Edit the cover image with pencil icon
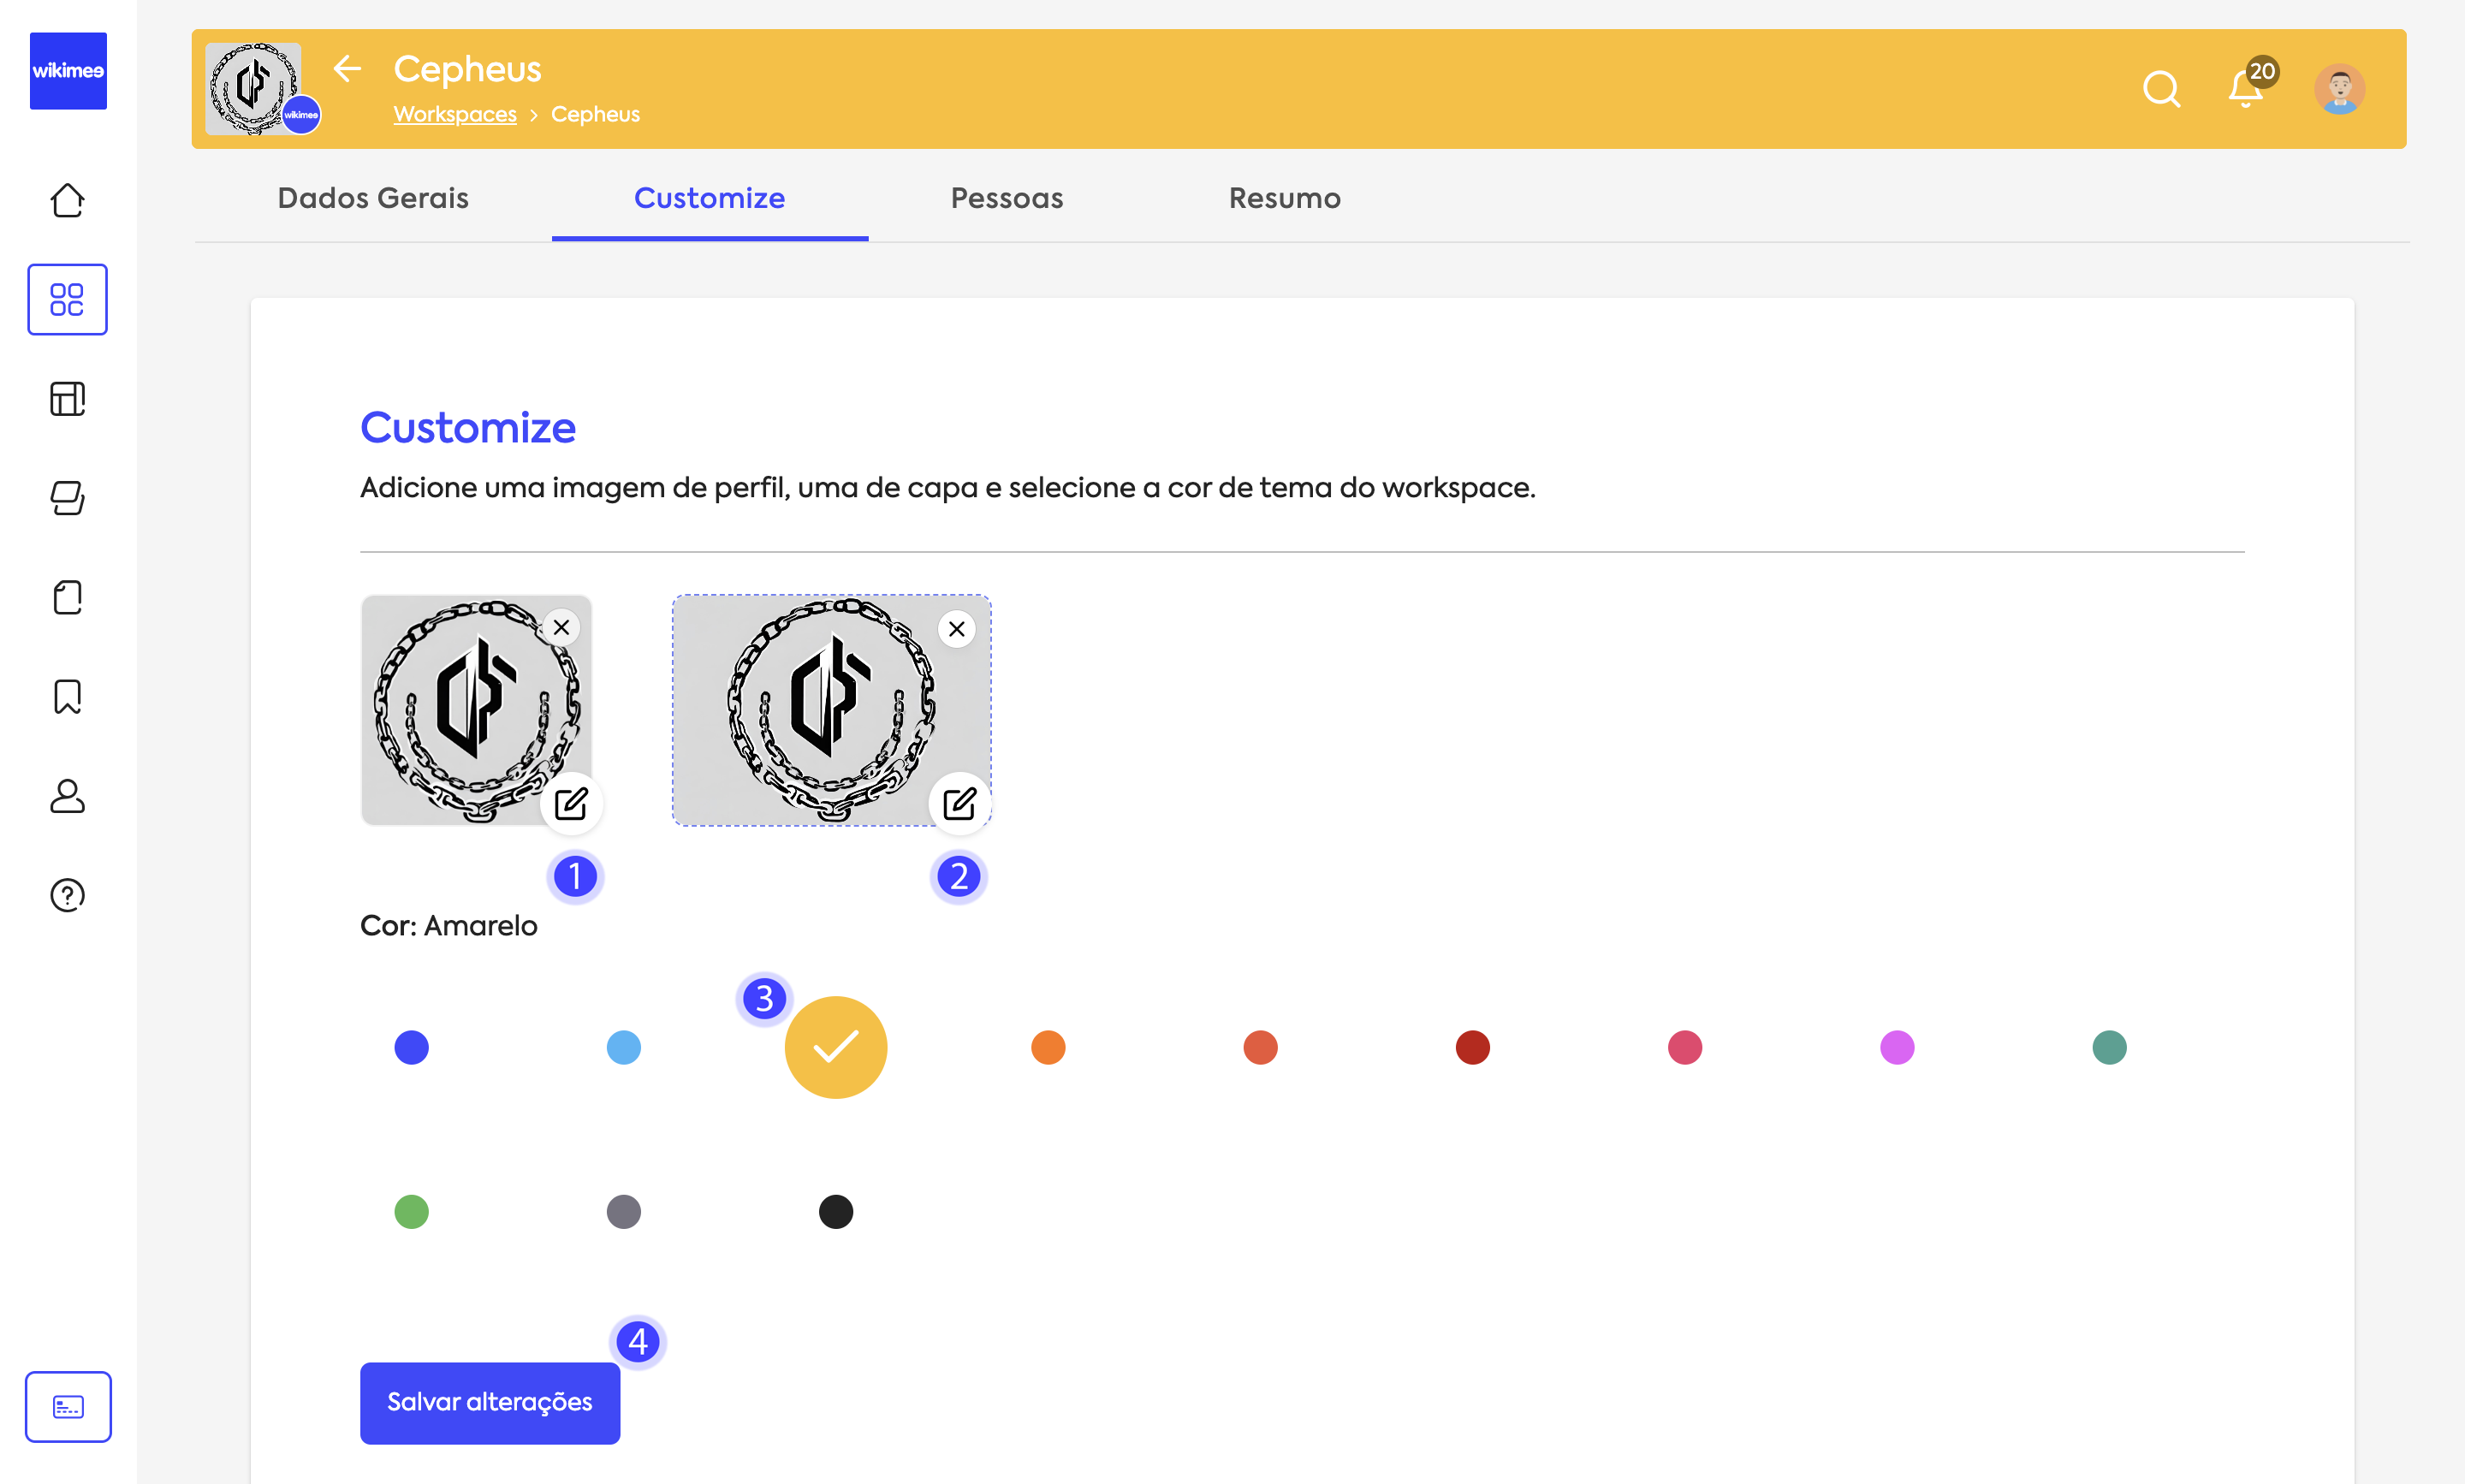 [x=959, y=803]
